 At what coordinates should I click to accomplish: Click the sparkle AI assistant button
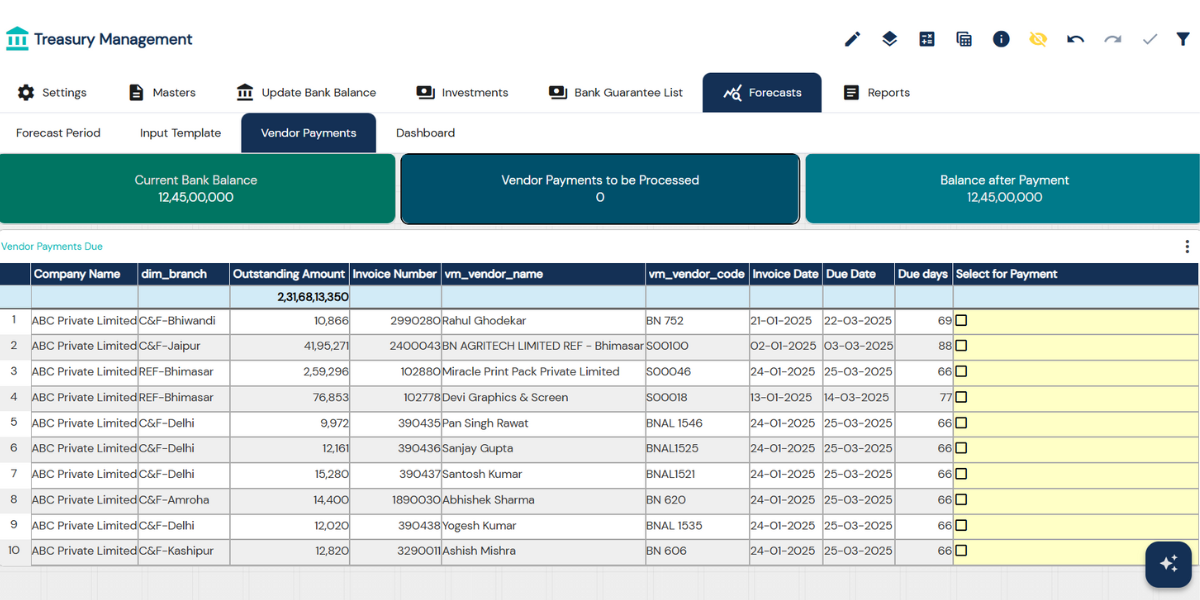pos(1168,564)
